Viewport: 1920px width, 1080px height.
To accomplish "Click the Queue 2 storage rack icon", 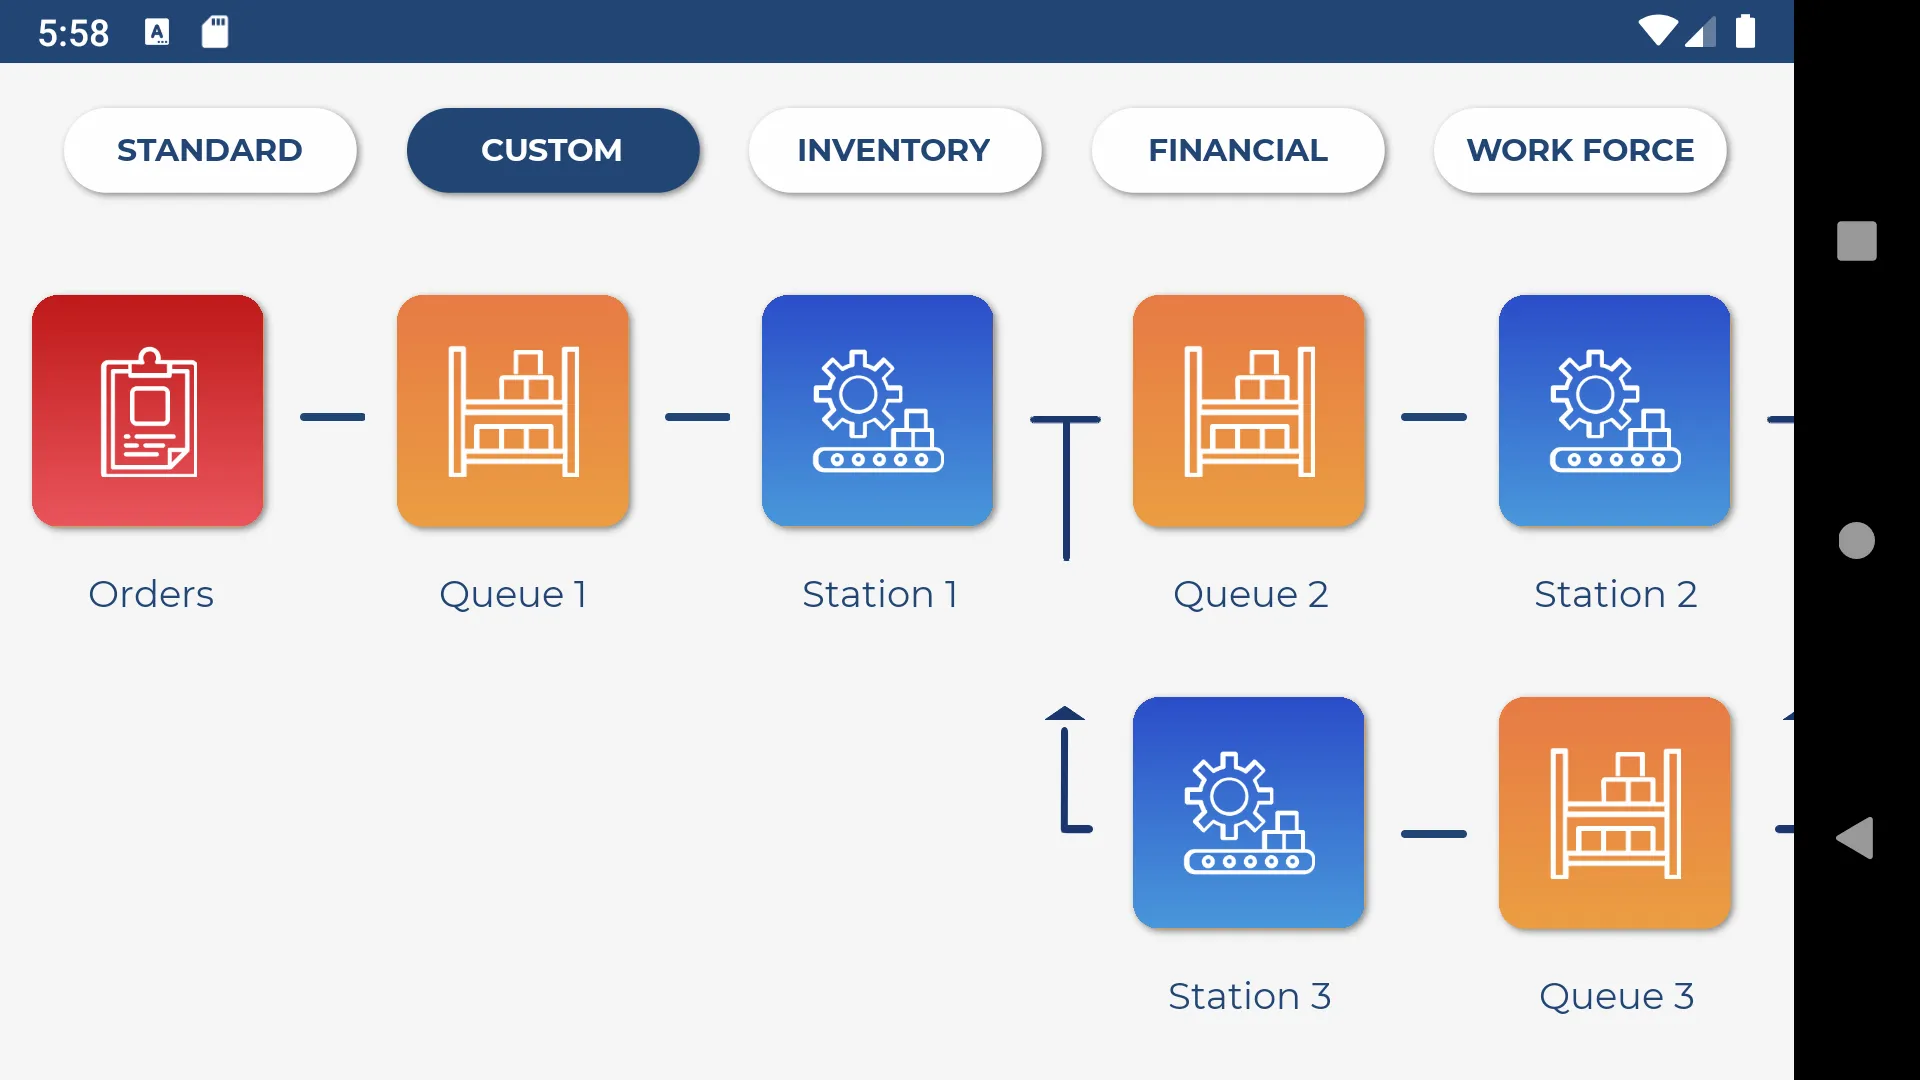I will [1247, 410].
